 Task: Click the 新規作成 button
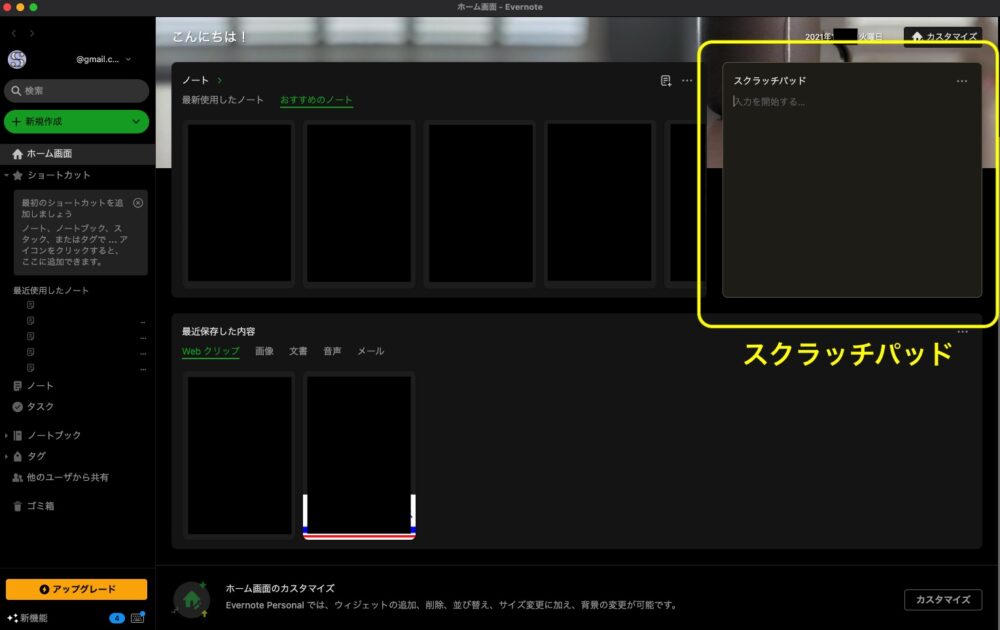pos(77,121)
